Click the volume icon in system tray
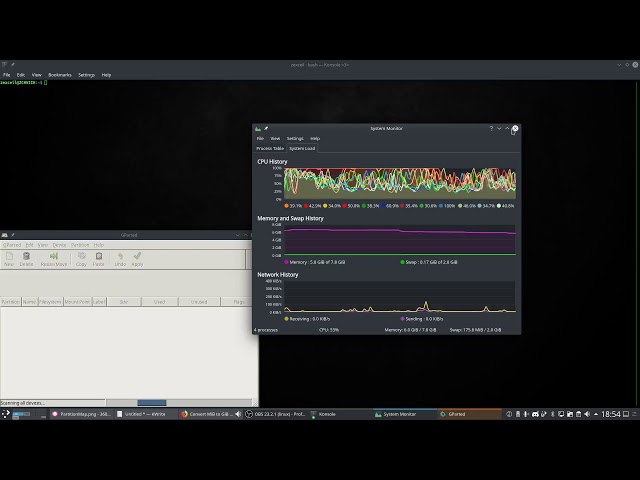Screen dimensions: 640x480 coord(587,414)
